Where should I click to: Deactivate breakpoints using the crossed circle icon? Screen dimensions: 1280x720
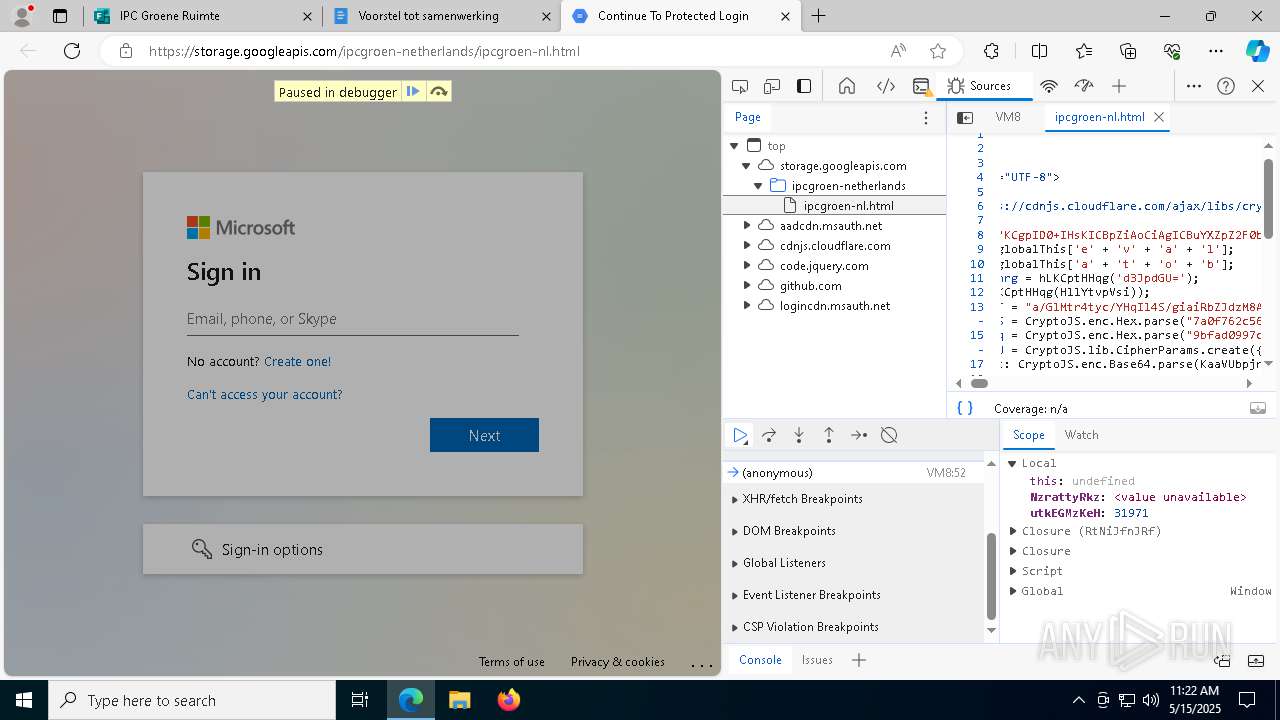point(889,435)
